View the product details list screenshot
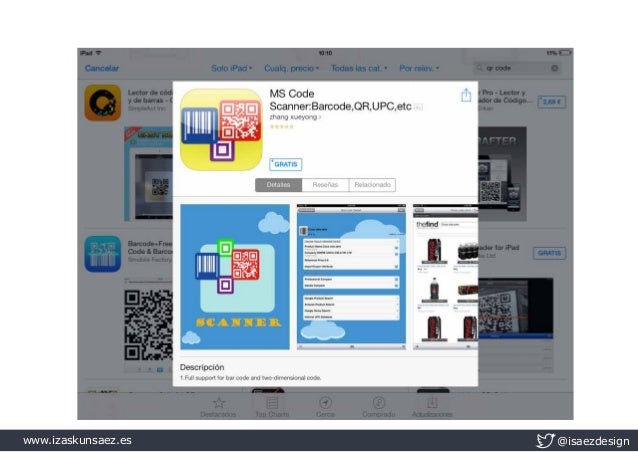Image resolution: width=638 pixels, height=452 pixels. pyautogui.click(x=352, y=277)
